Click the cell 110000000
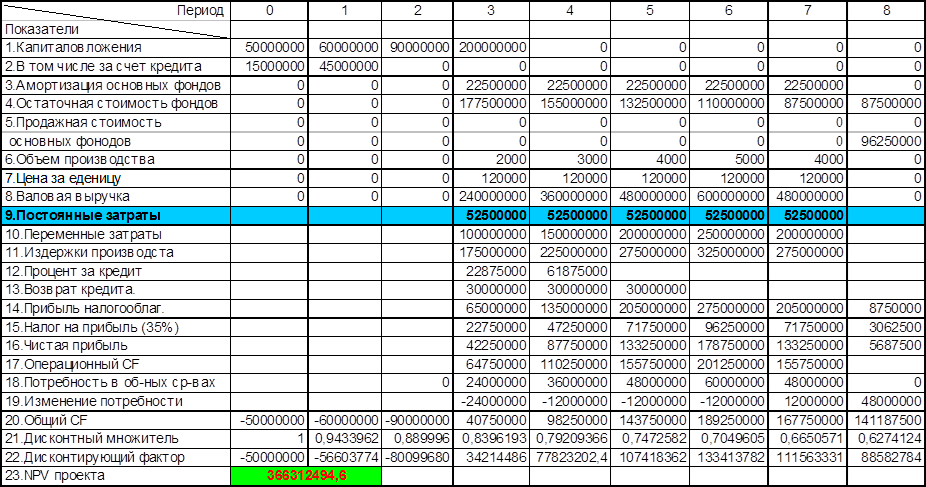The height and width of the screenshot is (487, 926). click(731, 103)
